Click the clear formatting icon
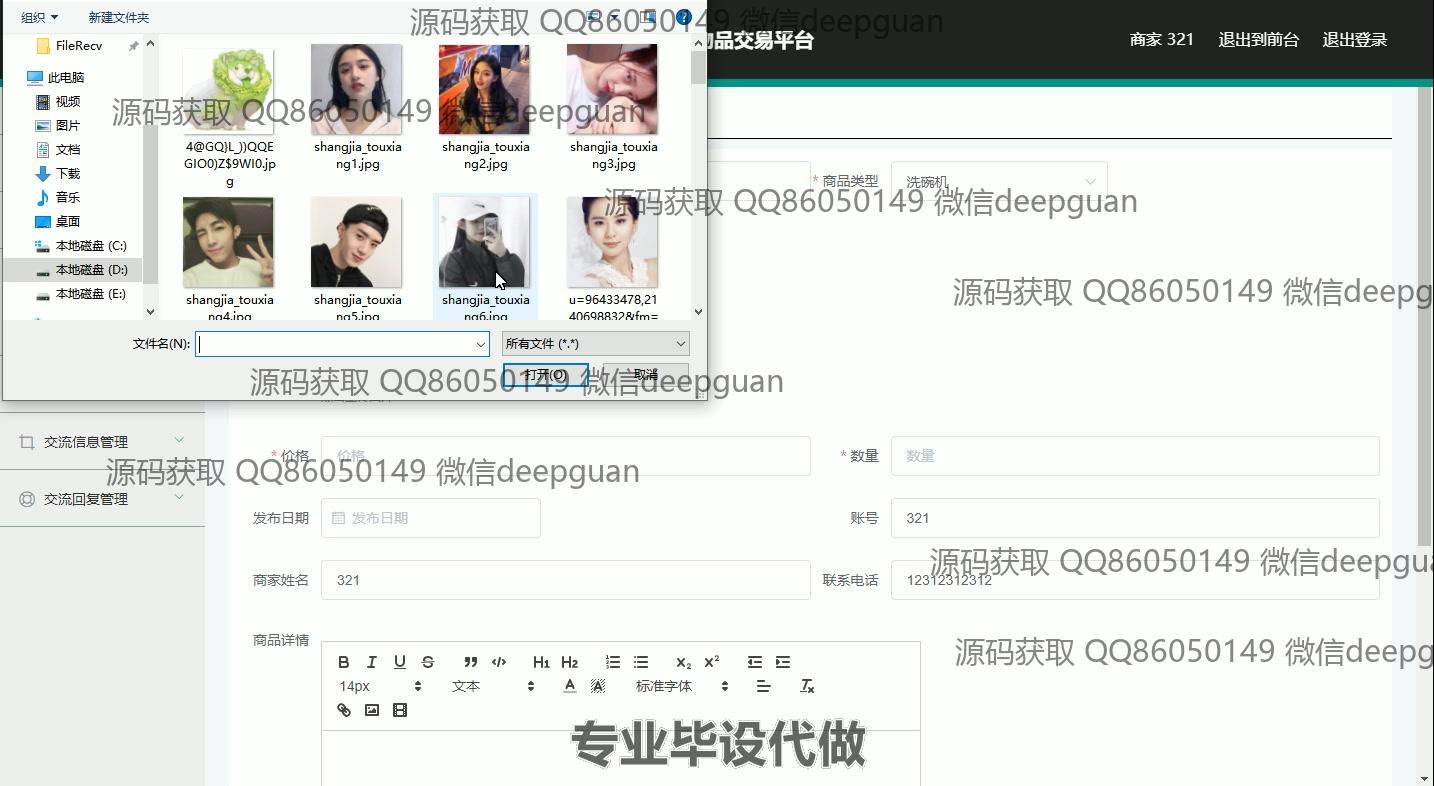 pos(807,686)
